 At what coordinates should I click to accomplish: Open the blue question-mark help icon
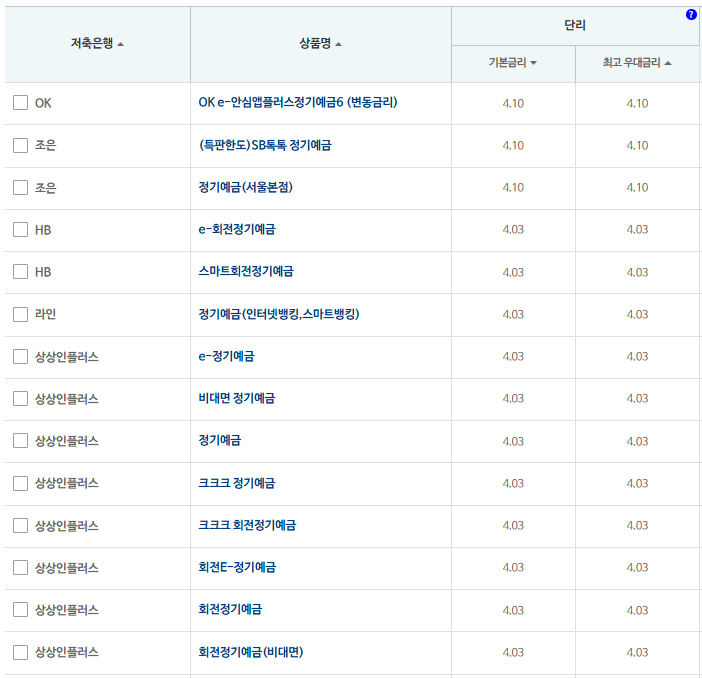point(691,15)
